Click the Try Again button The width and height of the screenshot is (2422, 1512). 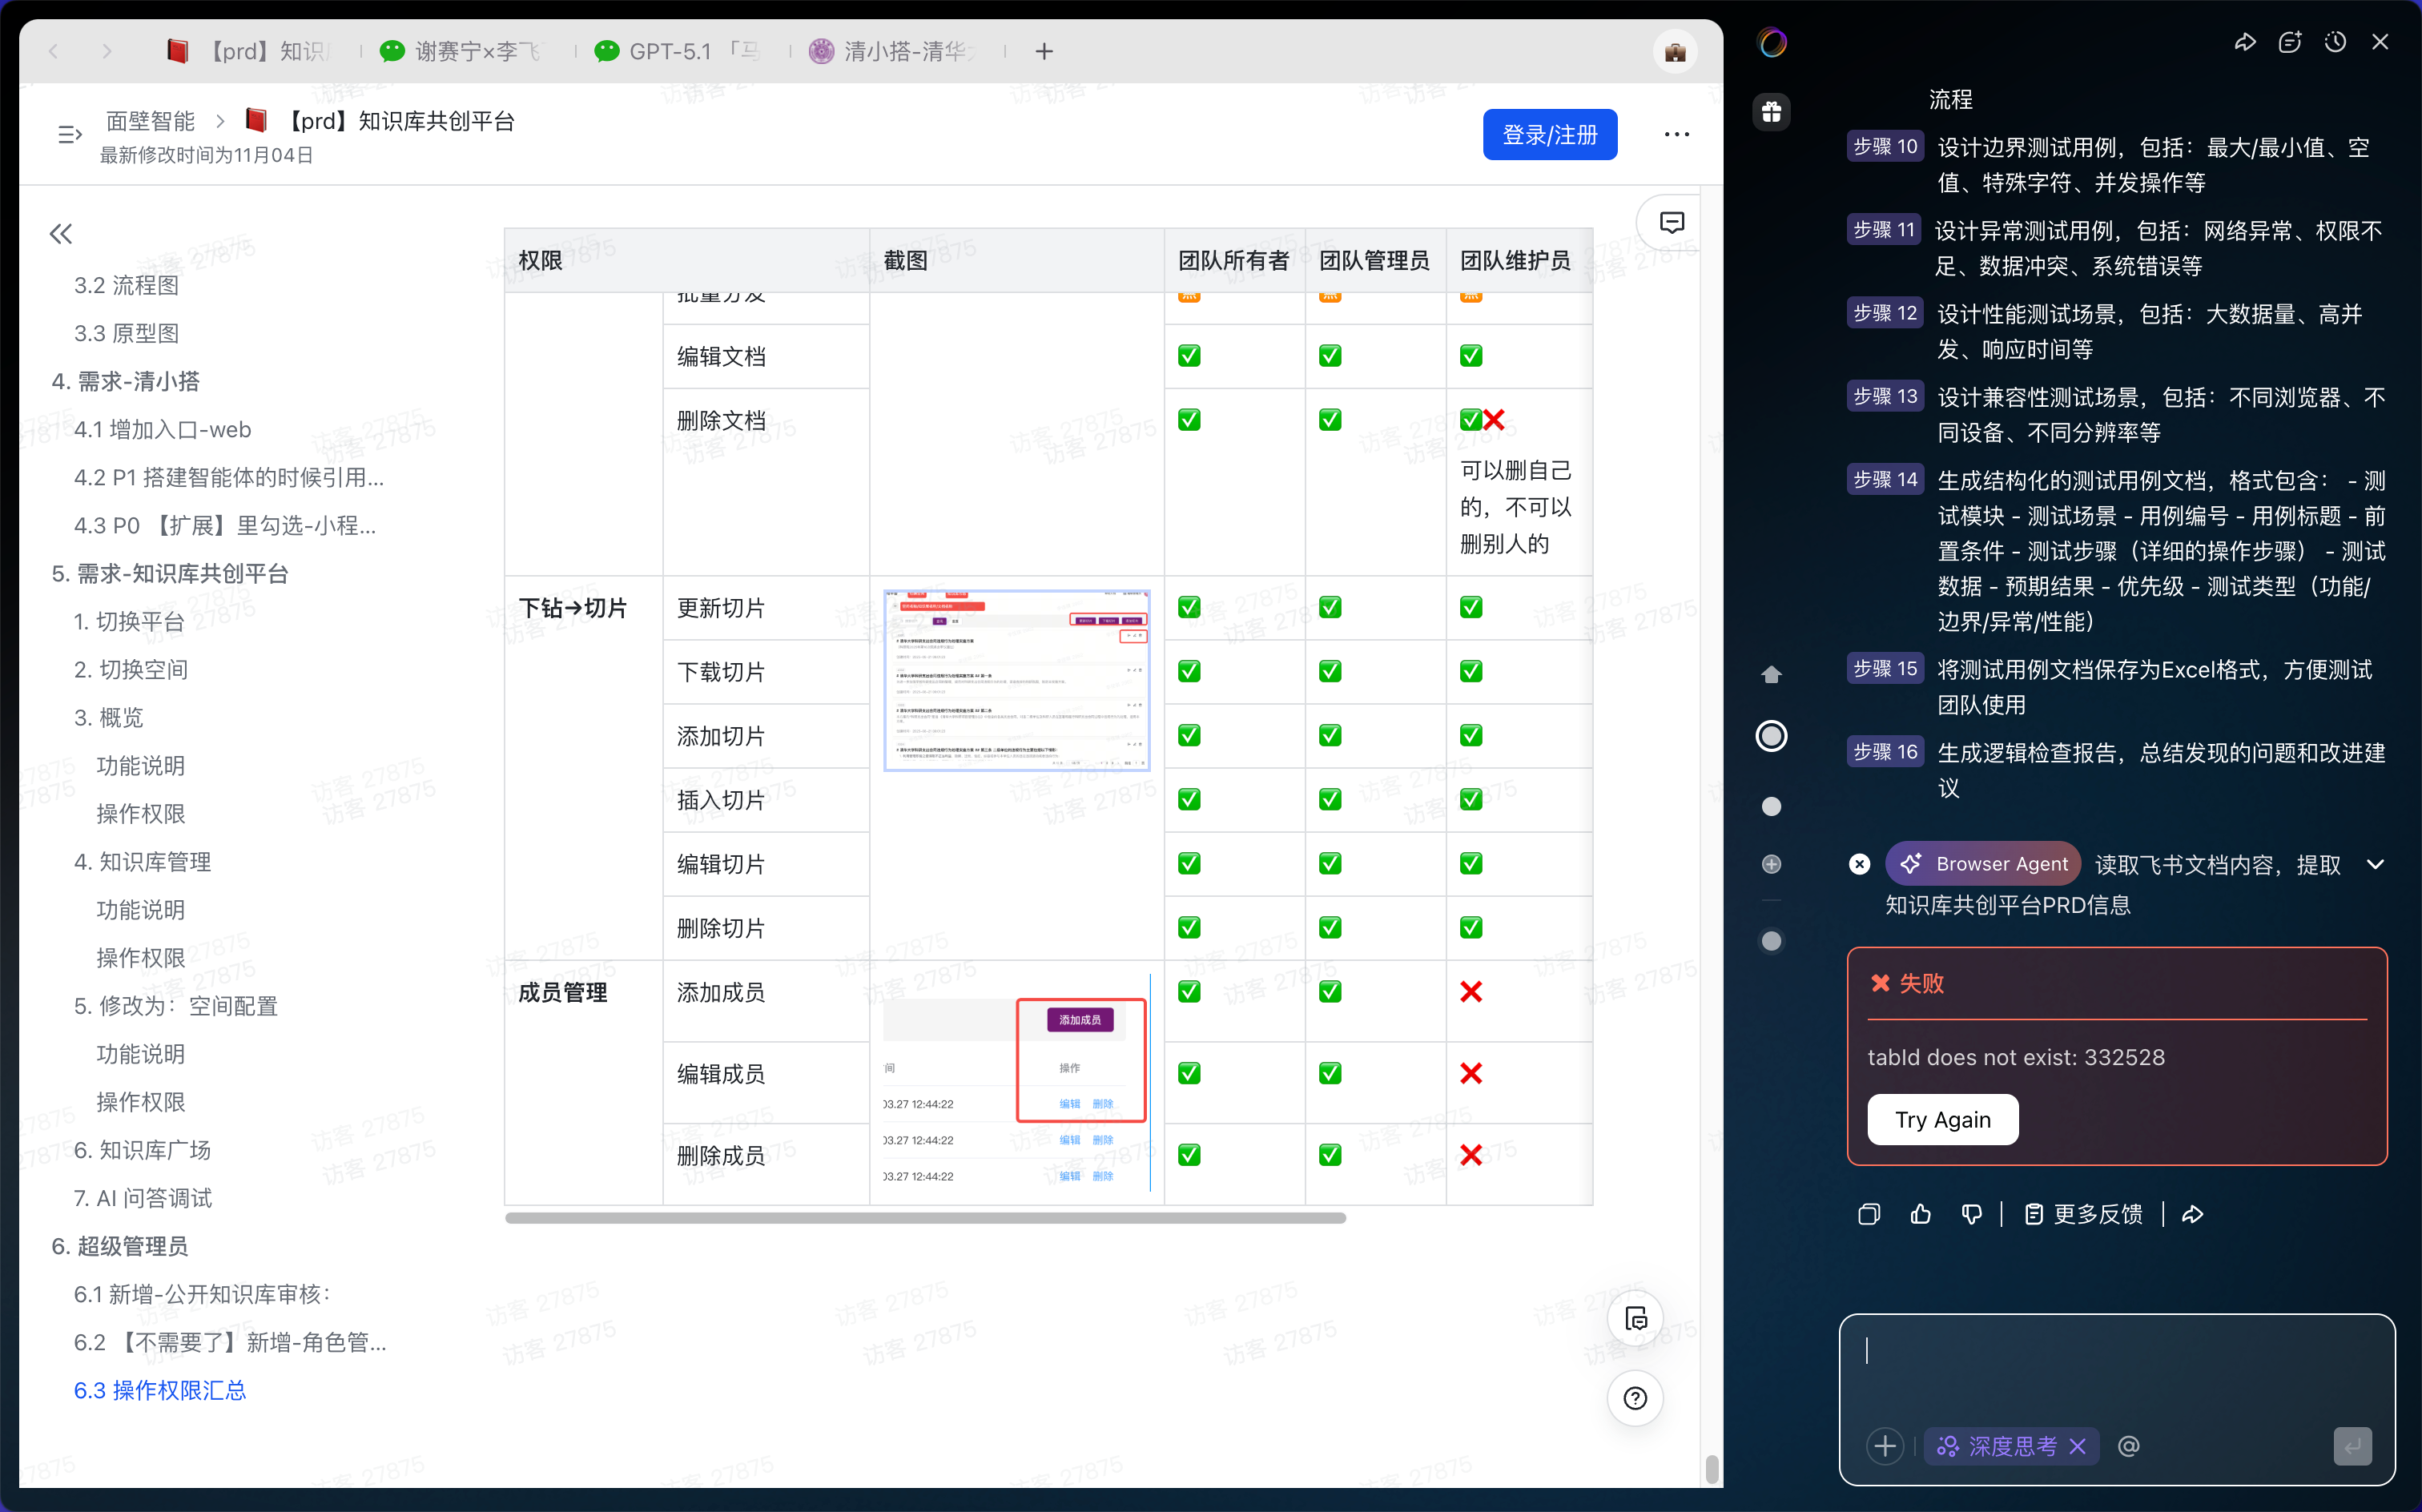1943,1119
